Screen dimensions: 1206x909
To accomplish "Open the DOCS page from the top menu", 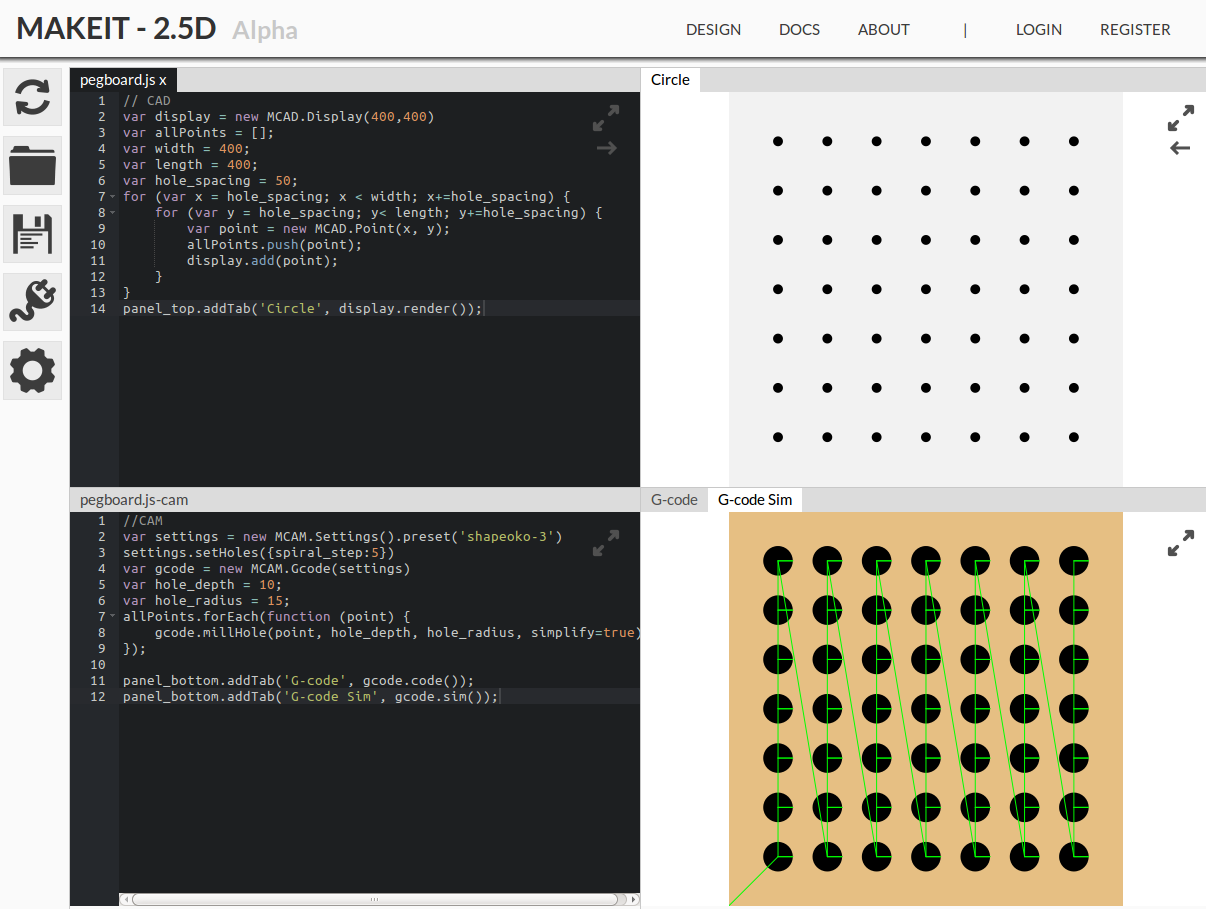I will 799,29.
